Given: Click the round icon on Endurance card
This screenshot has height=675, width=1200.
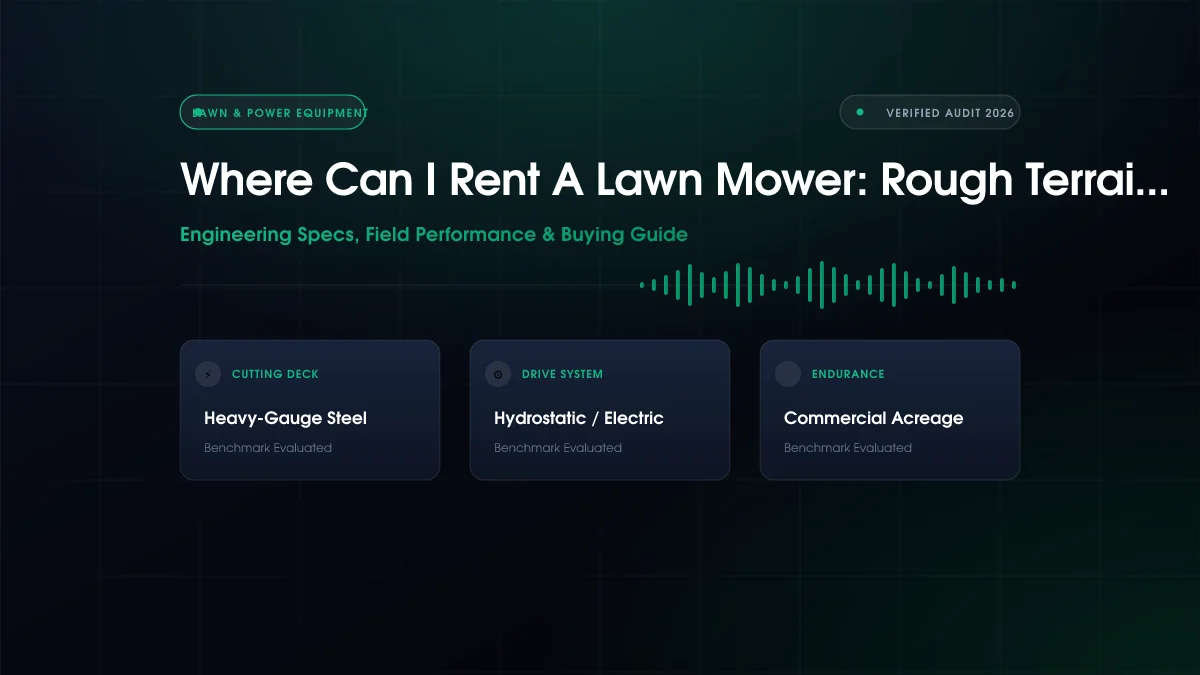Looking at the screenshot, I should point(788,375).
